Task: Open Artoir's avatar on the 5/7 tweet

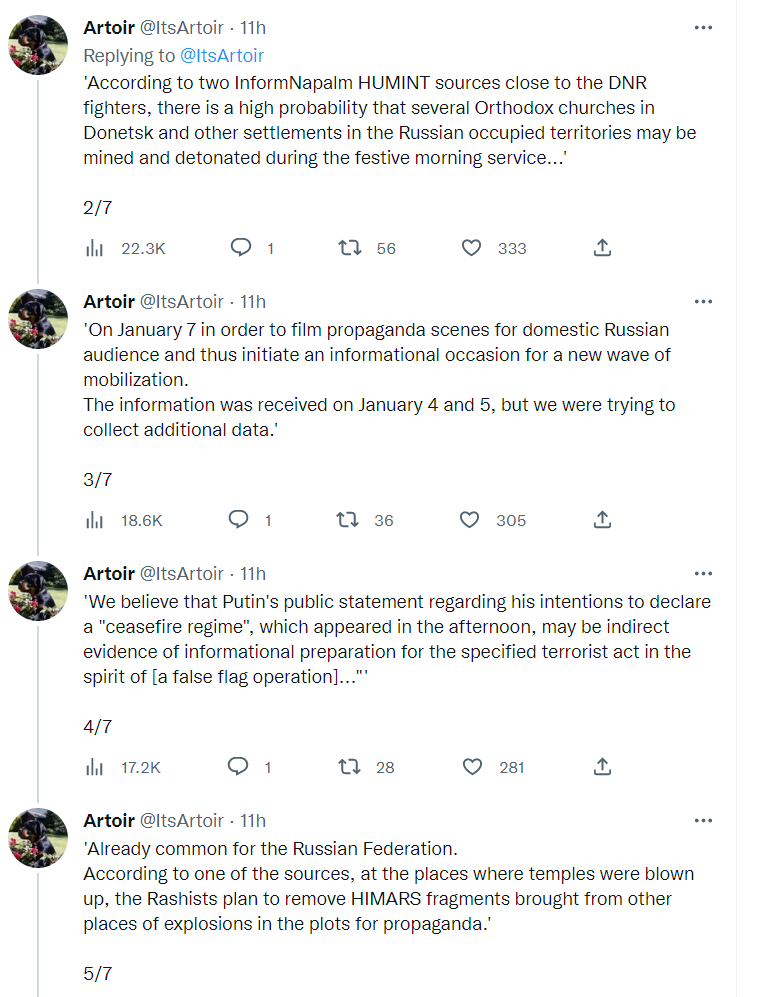Action: coord(38,838)
